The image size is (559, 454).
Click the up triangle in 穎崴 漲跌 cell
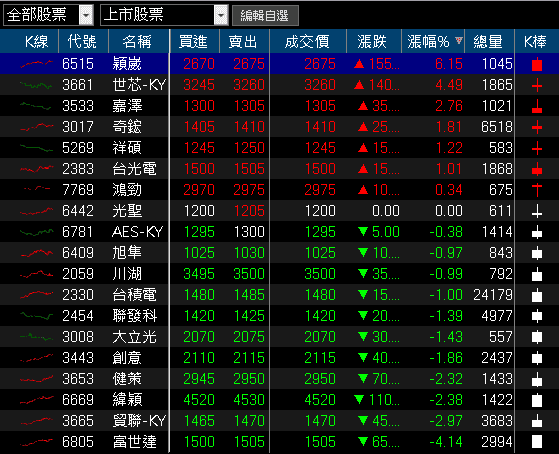pyautogui.click(x=359, y=64)
